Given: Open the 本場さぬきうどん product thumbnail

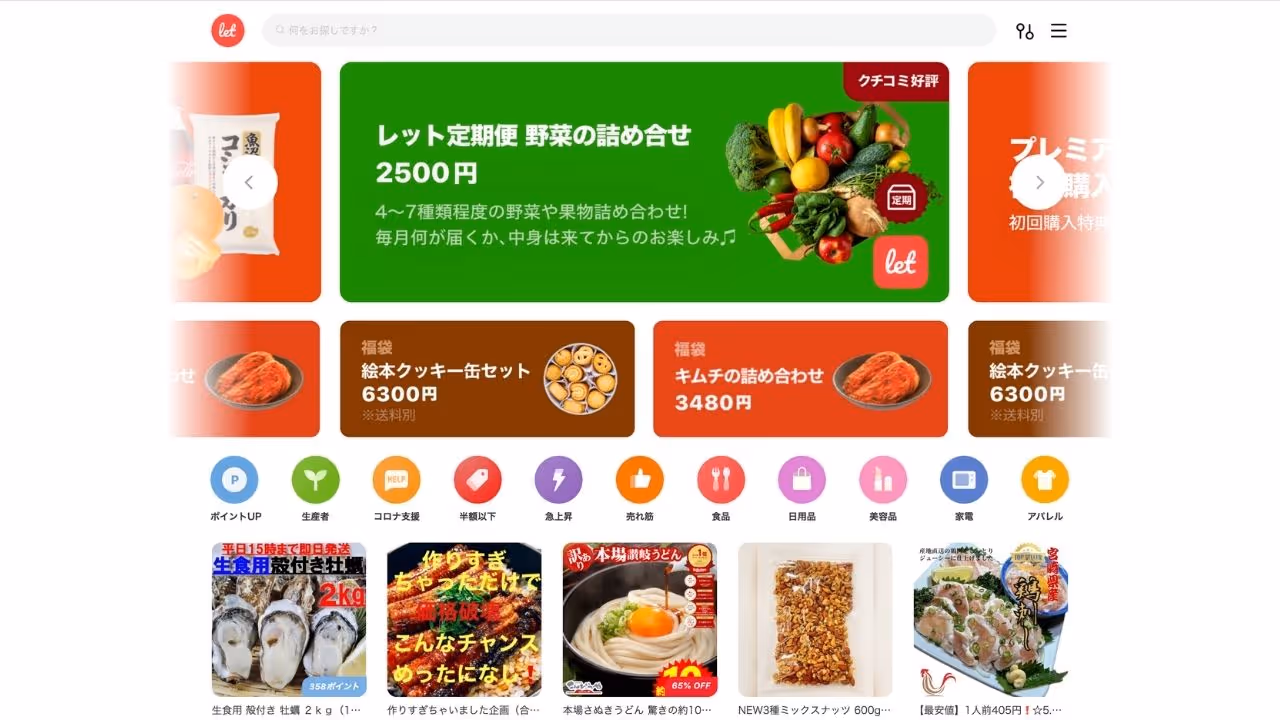Looking at the screenshot, I should pyautogui.click(x=639, y=620).
